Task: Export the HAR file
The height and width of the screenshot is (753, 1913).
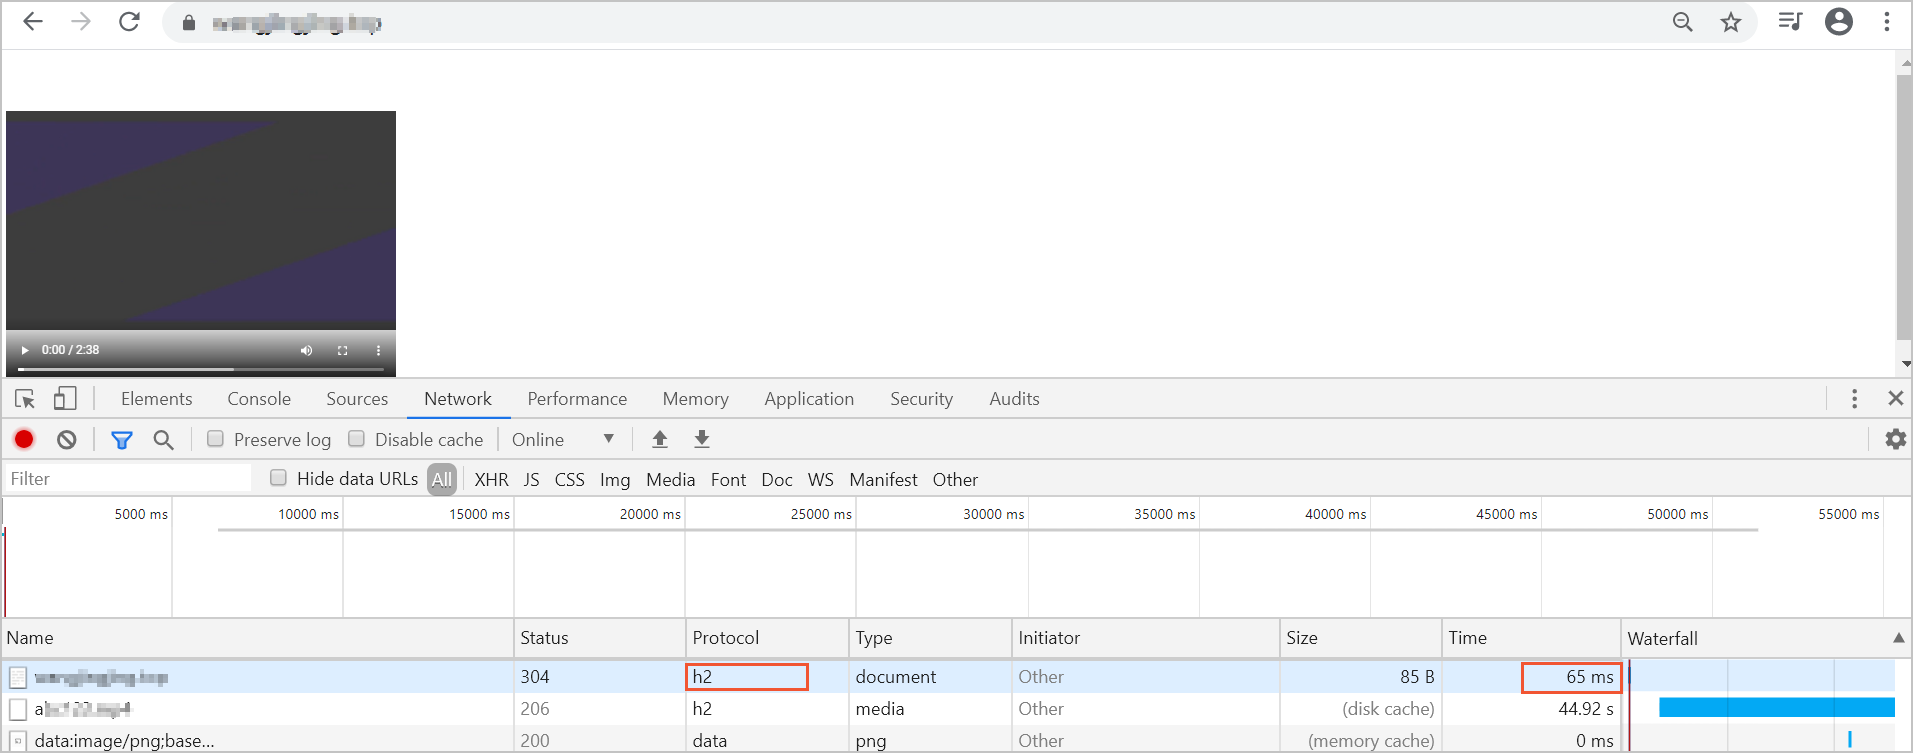Action: pos(702,439)
